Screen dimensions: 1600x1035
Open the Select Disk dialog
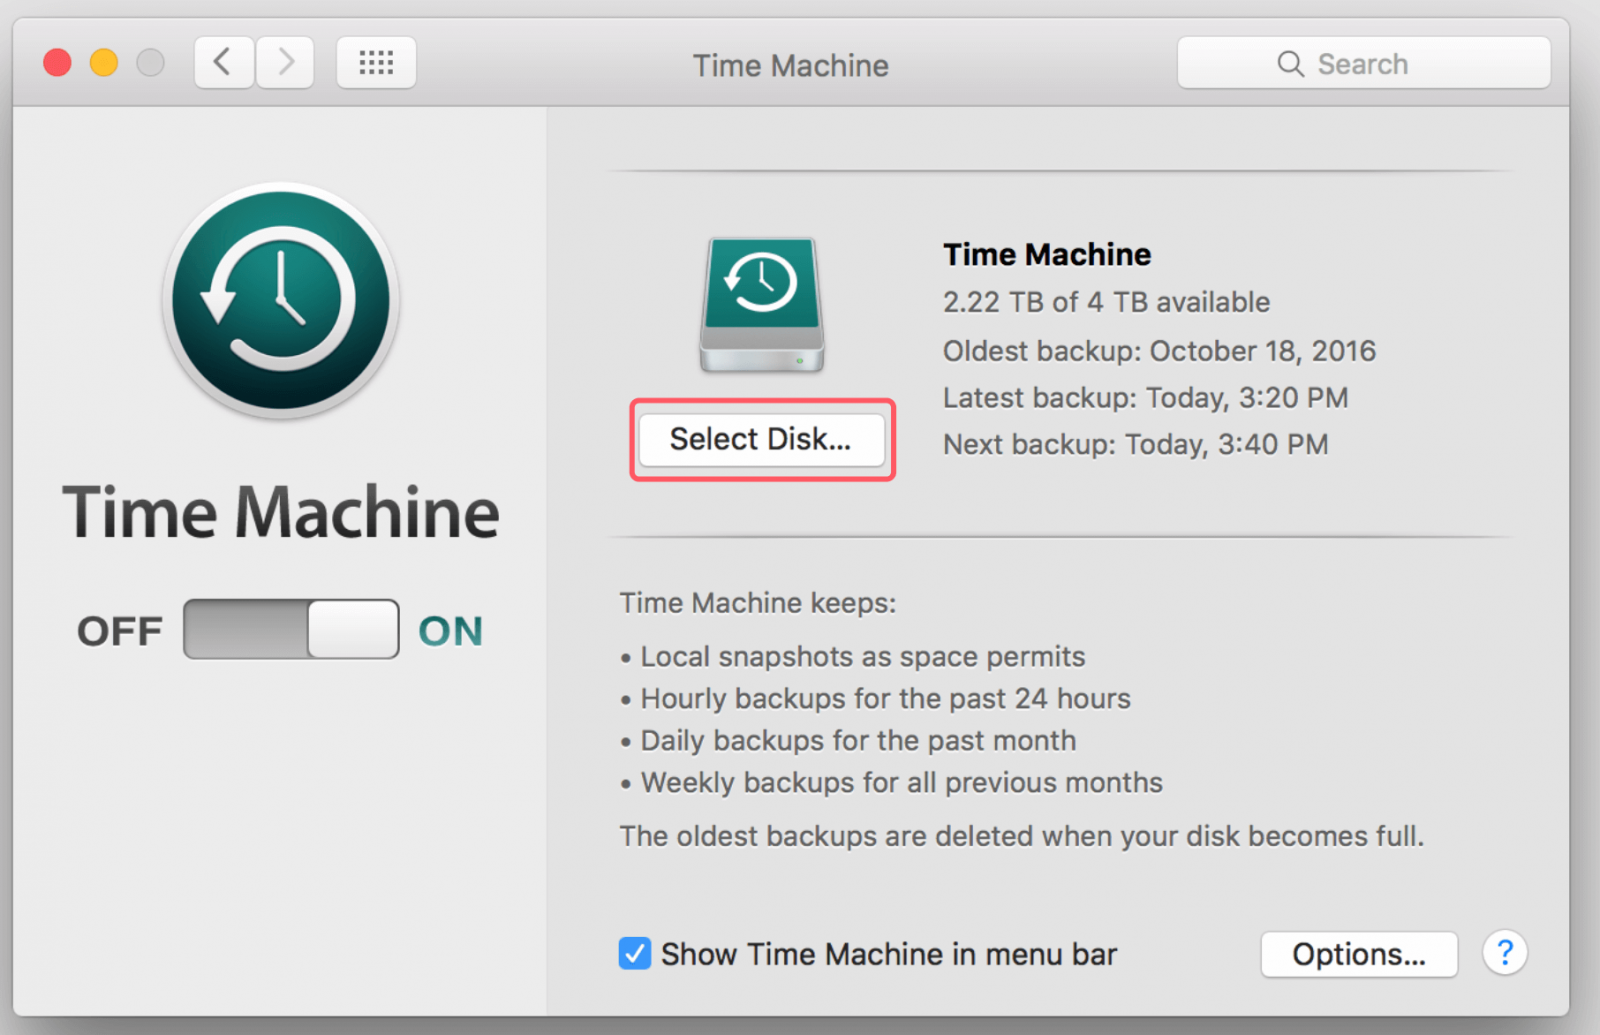click(761, 440)
